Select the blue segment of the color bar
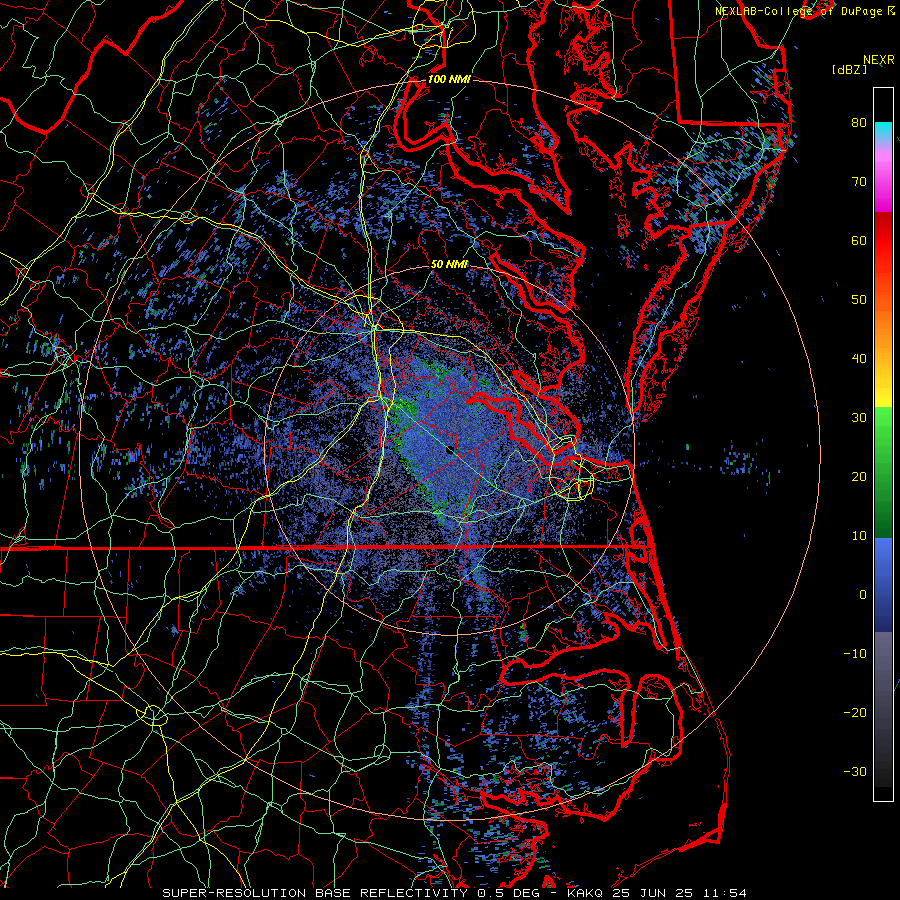Image resolution: width=900 pixels, height=900 pixels. click(883, 584)
